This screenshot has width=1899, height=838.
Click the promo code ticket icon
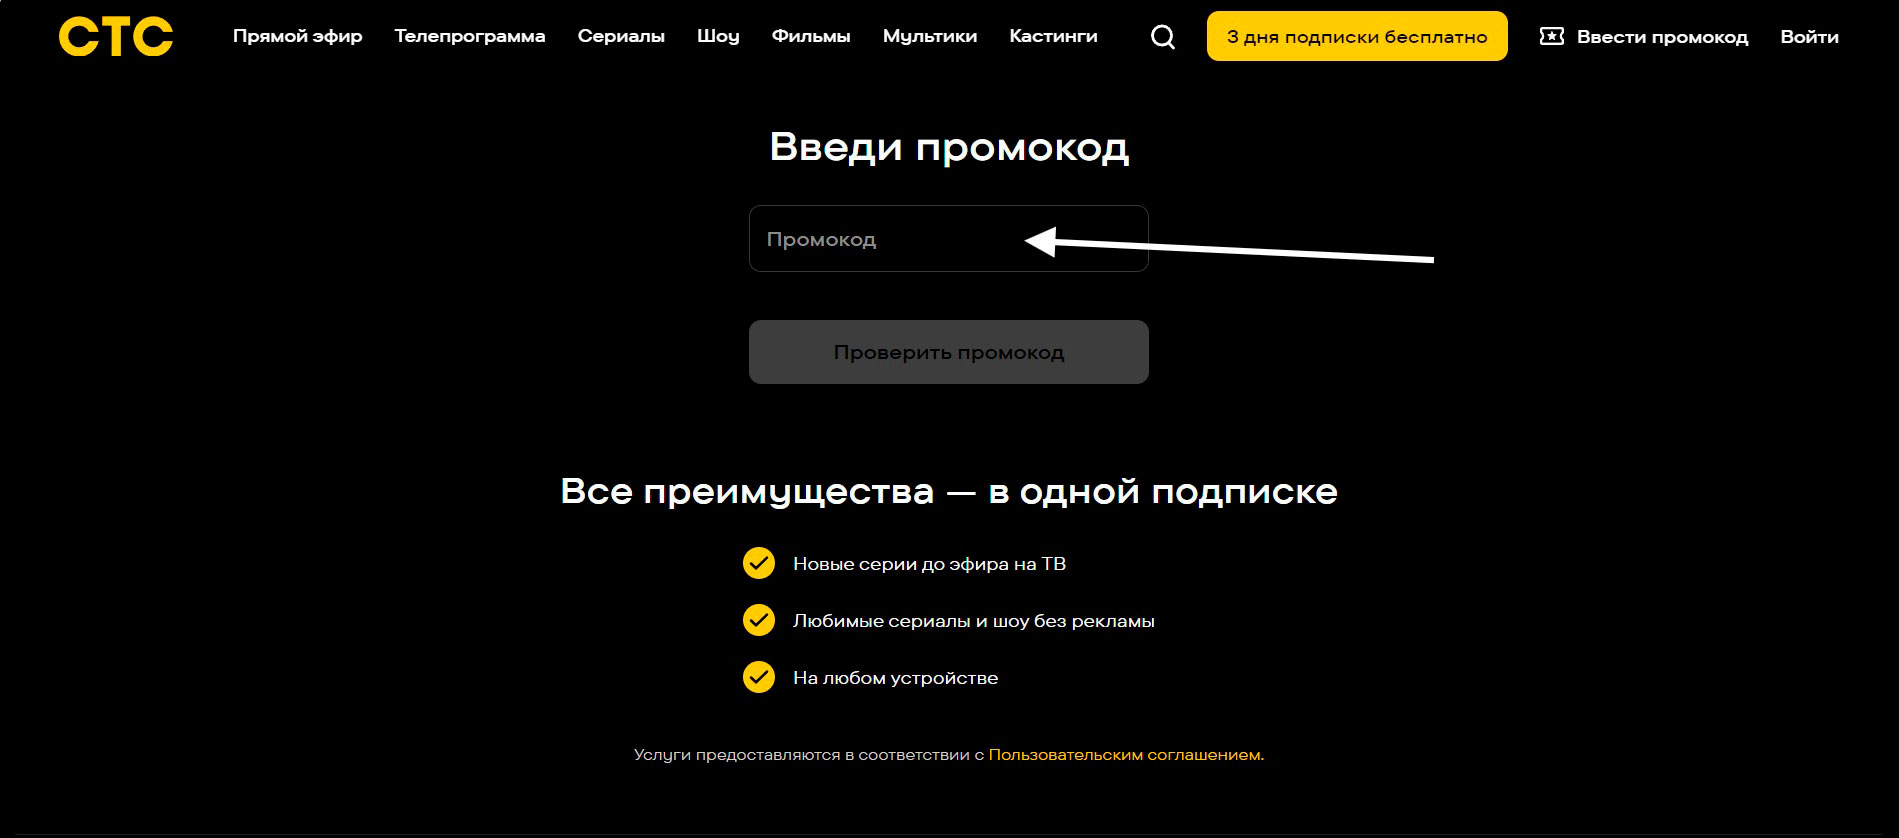(1552, 36)
